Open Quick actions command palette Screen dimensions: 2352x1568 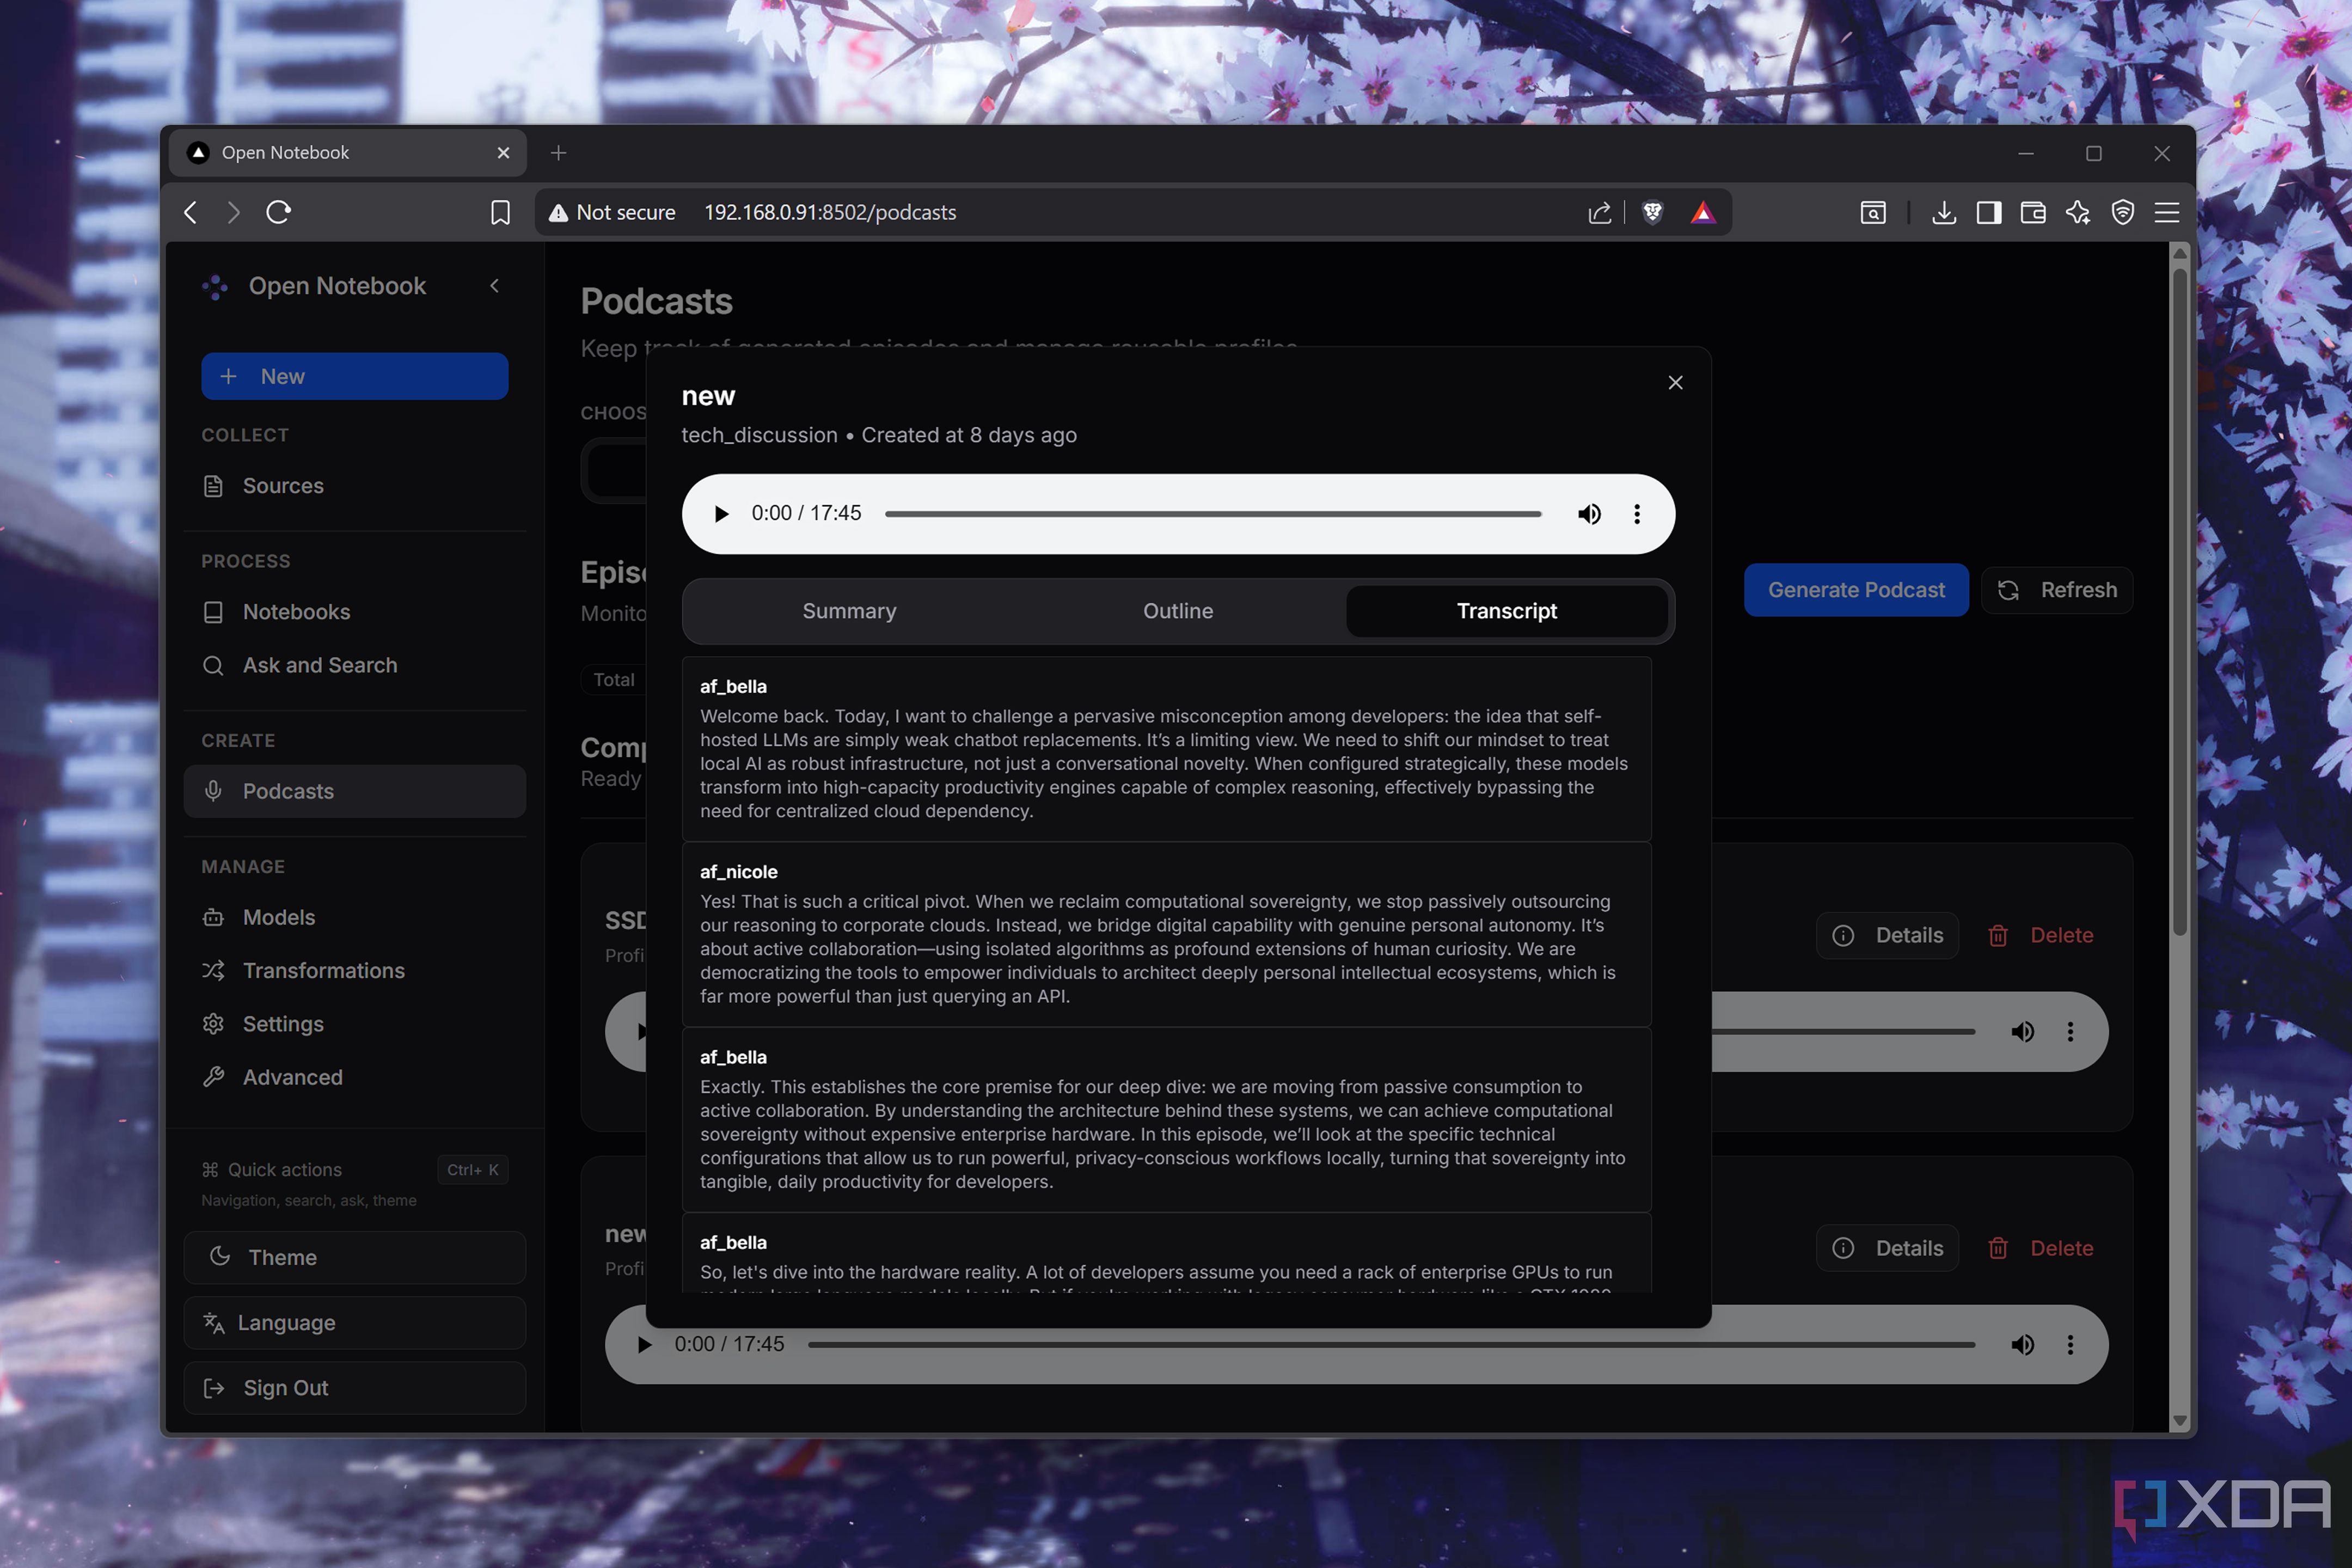tap(355, 1170)
